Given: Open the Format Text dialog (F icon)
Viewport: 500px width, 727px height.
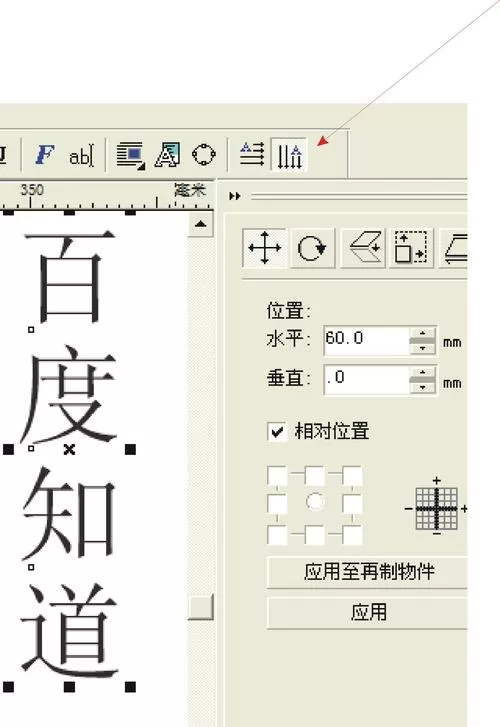Looking at the screenshot, I should pyautogui.click(x=45, y=154).
